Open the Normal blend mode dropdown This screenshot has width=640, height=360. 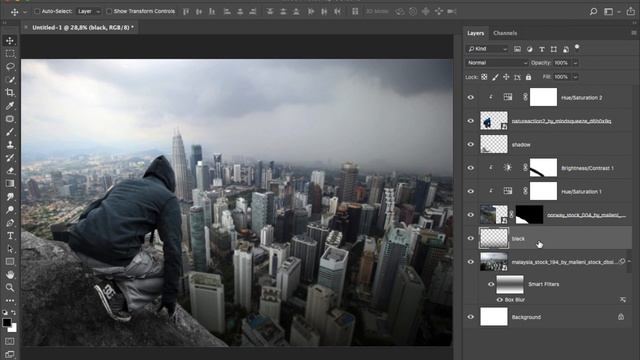[497, 63]
